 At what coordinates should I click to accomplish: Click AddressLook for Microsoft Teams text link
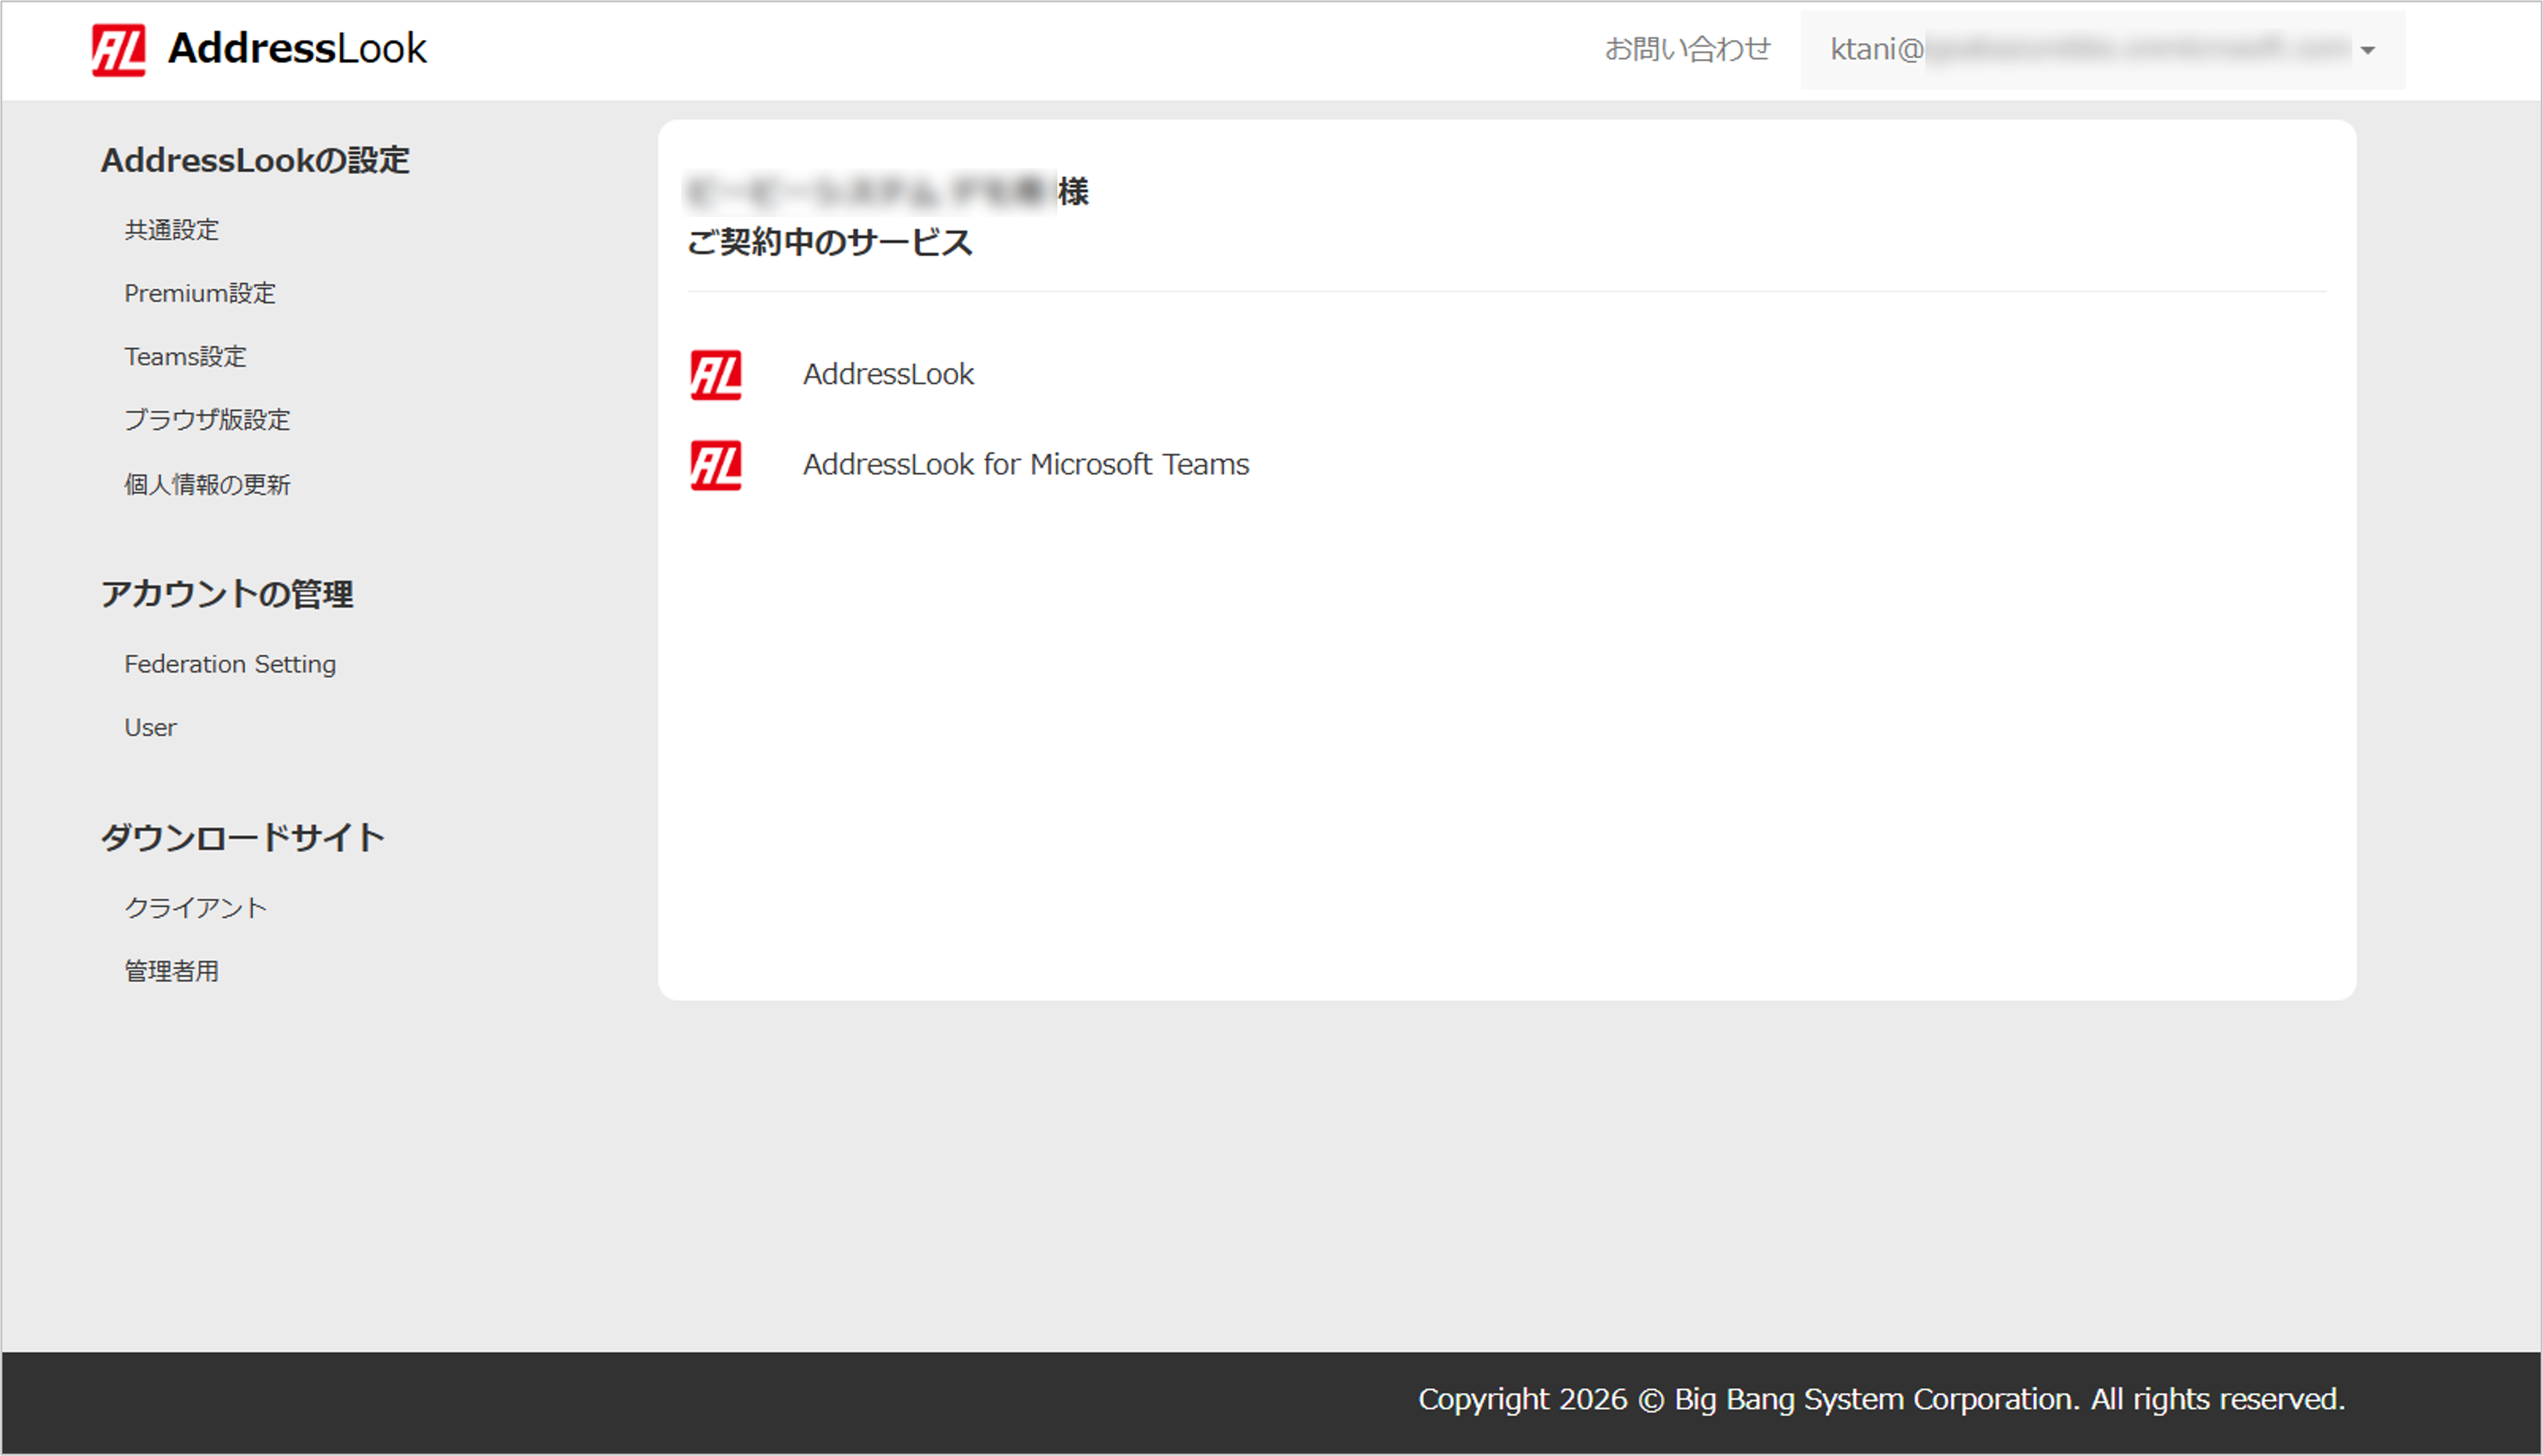pos(1026,465)
